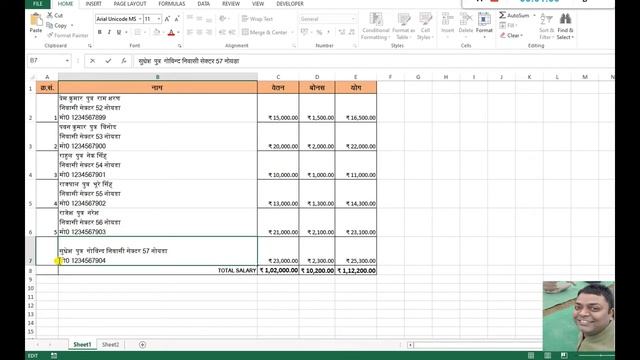Click the Merge & Center button
Screen dimensions: 640x360
(264, 32)
